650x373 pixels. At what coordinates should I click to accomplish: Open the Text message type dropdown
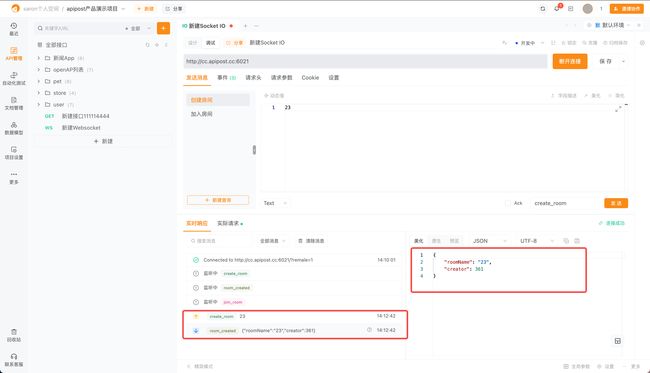pos(275,203)
